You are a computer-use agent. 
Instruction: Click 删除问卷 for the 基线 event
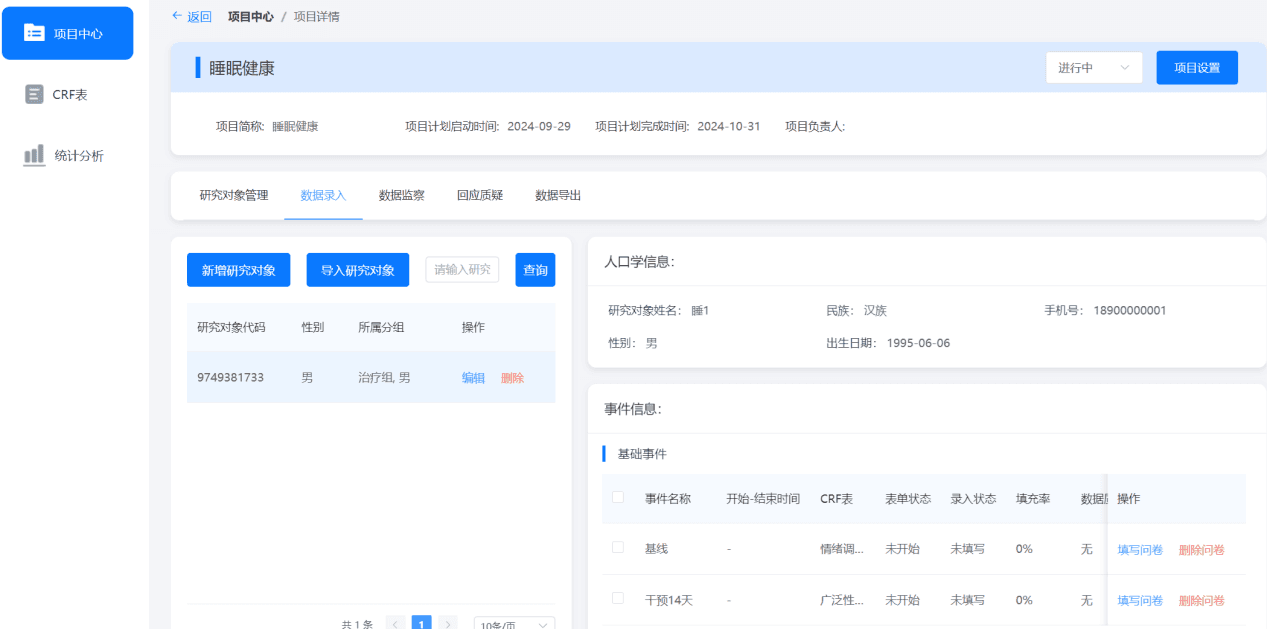click(x=1201, y=549)
